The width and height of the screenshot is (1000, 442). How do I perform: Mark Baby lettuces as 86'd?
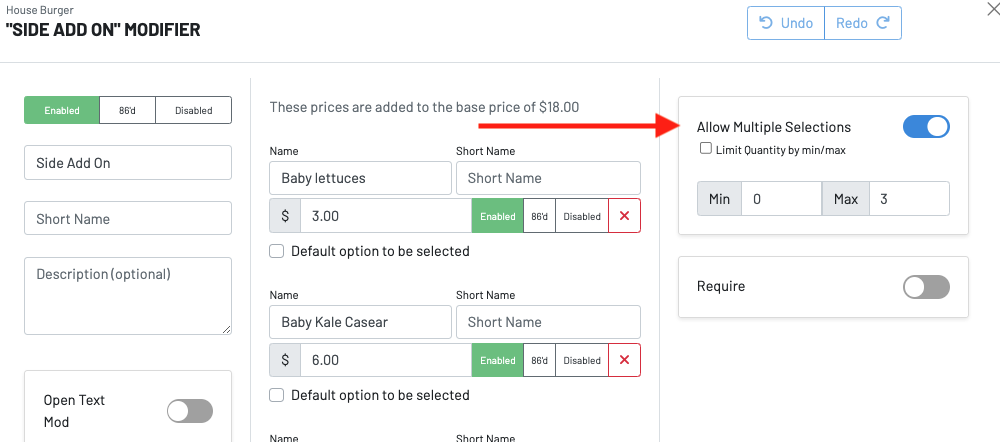point(539,216)
